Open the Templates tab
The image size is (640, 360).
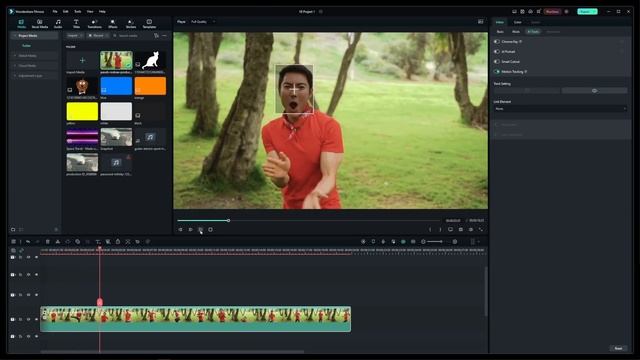149,24
